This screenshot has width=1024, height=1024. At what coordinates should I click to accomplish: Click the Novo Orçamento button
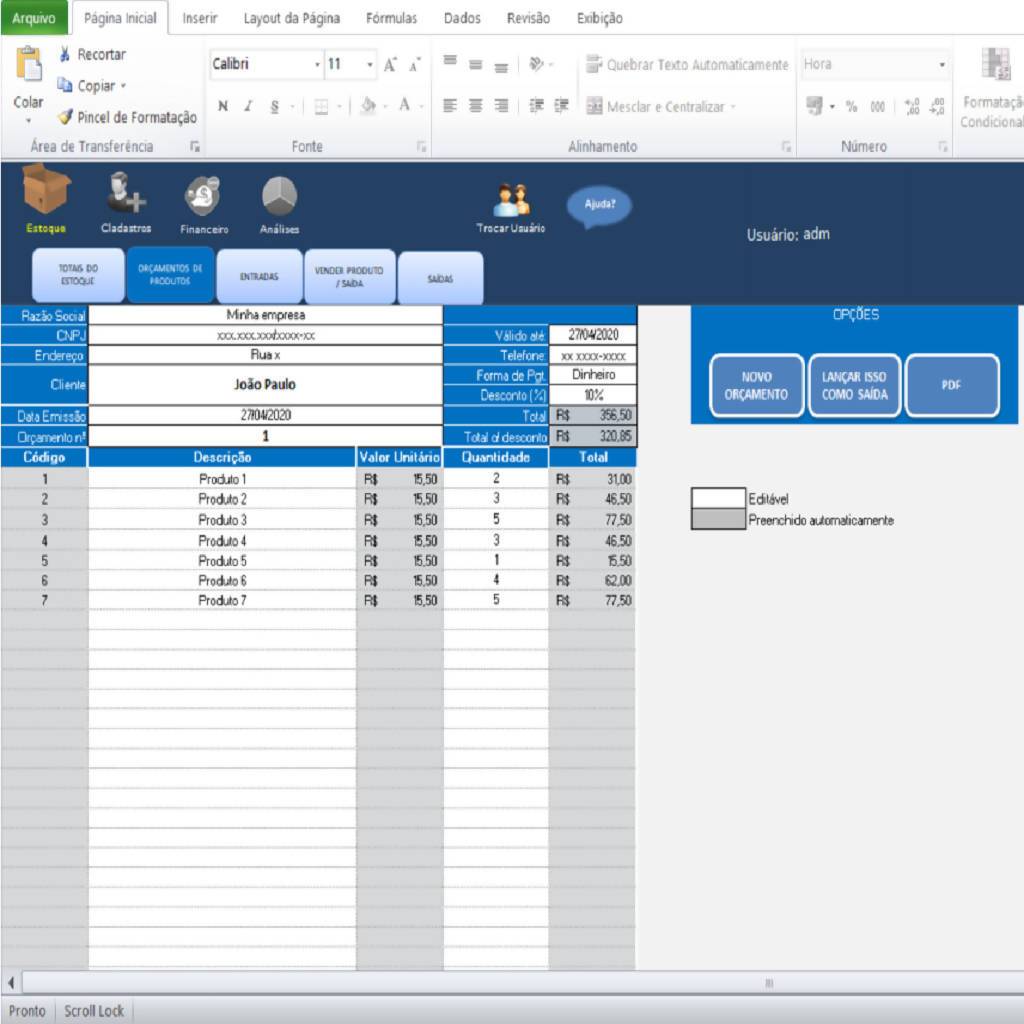[x=756, y=386]
